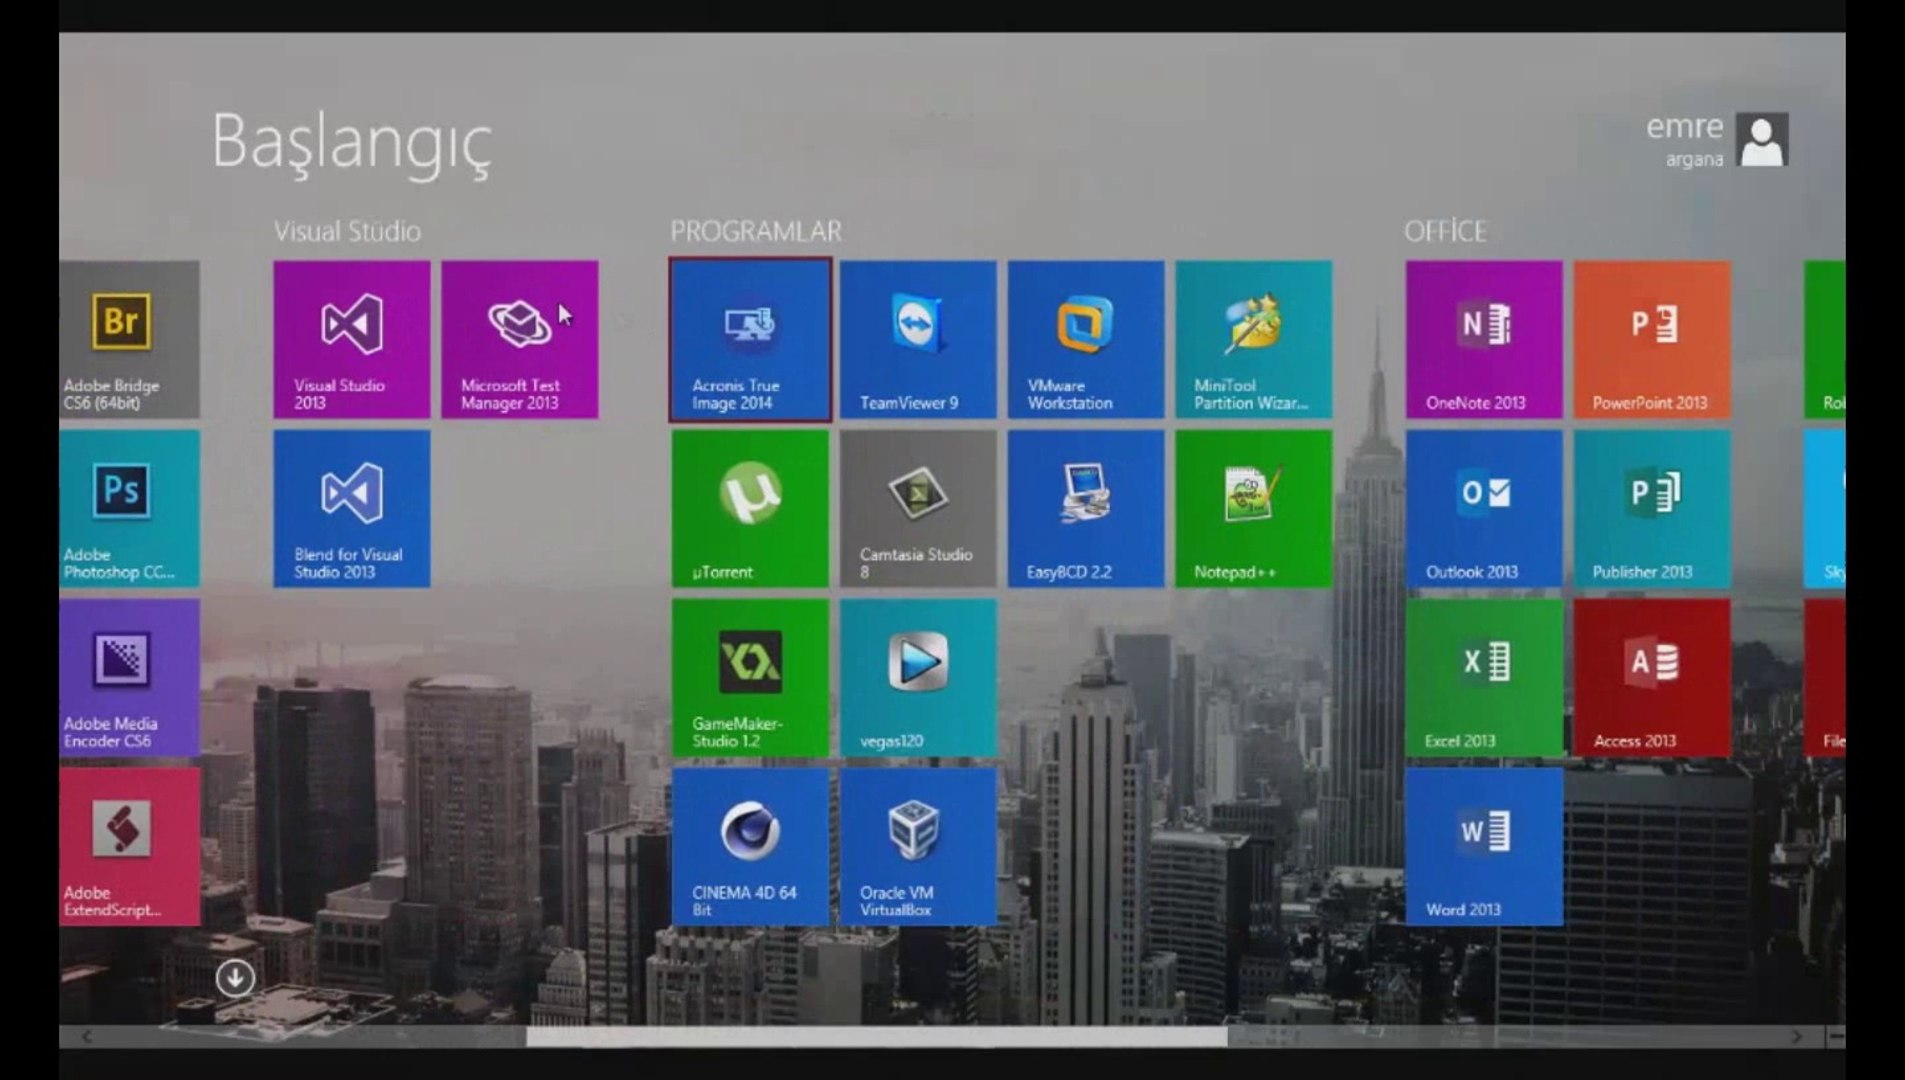Image resolution: width=1905 pixels, height=1080 pixels.
Task: Launch VMware Workstation tile
Action: point(1086,340)
